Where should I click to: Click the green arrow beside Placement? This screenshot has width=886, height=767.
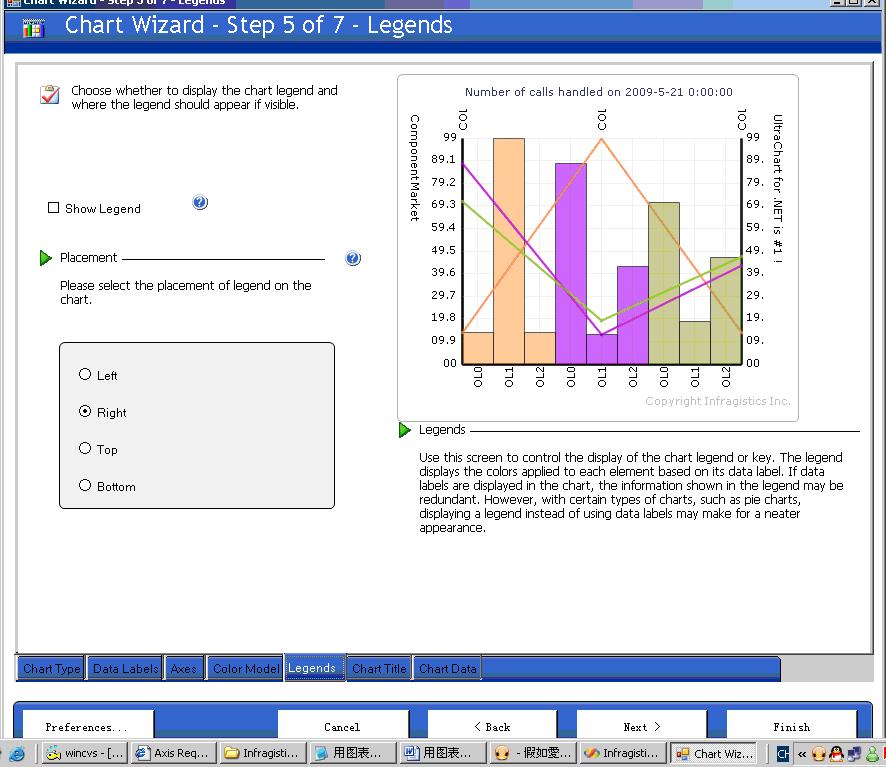(46, 258)
